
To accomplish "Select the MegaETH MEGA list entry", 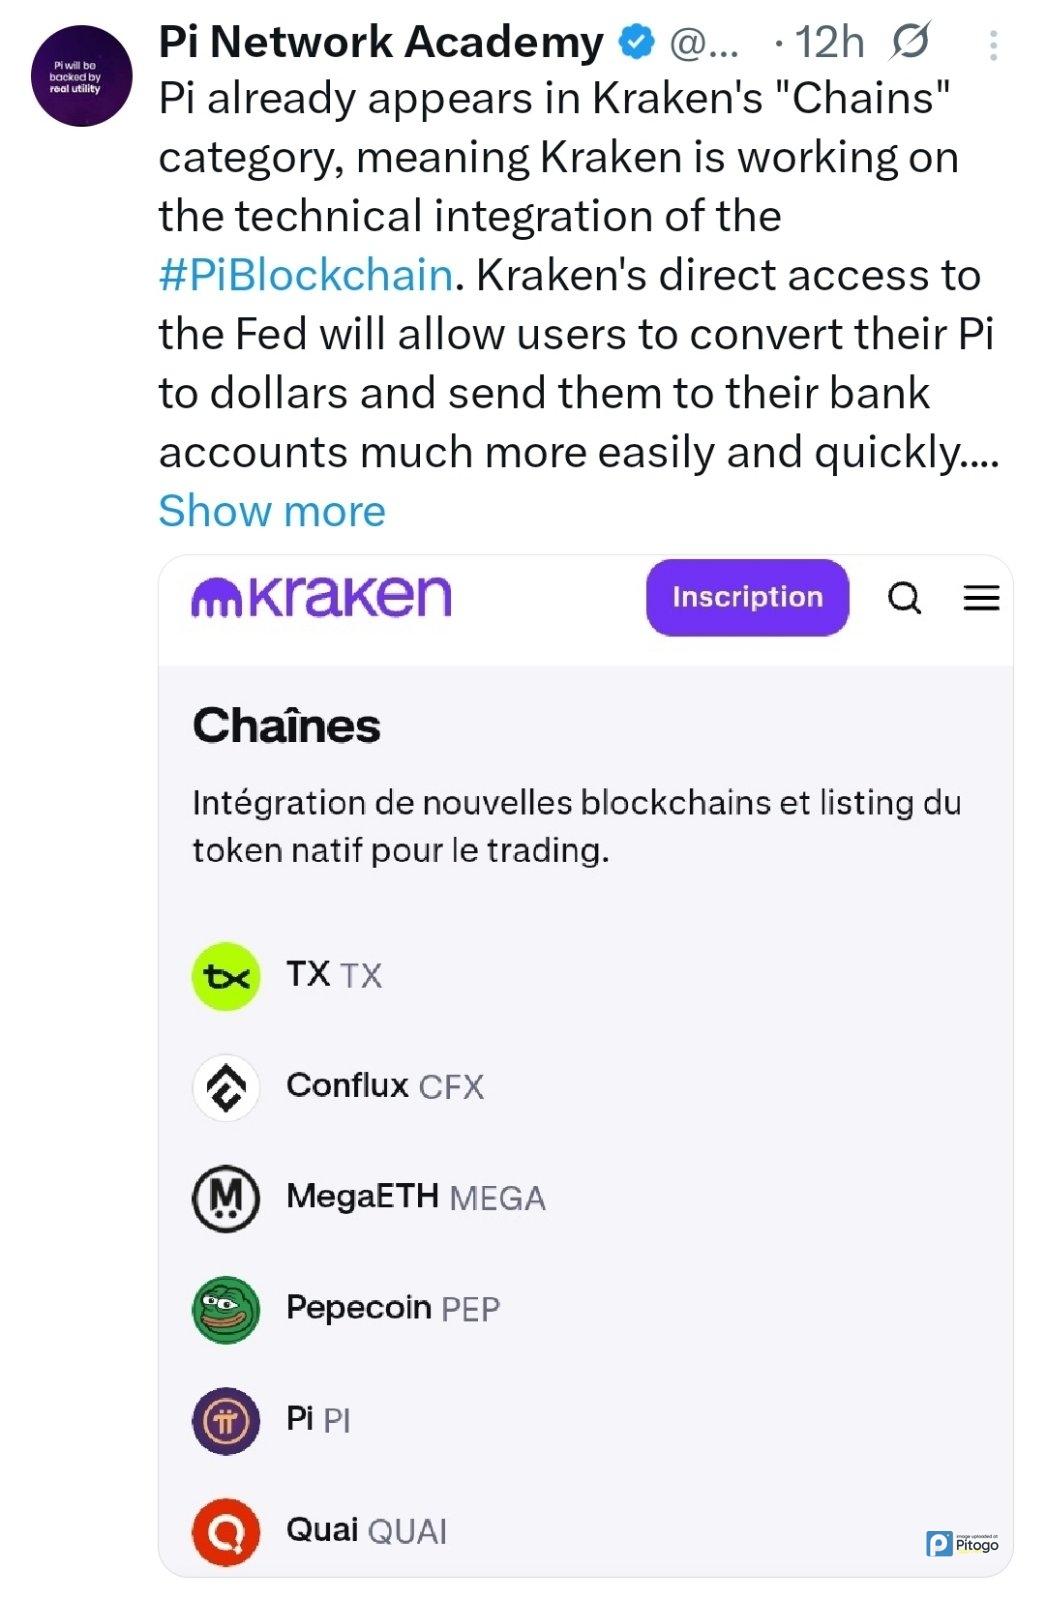I will 415,1197.
